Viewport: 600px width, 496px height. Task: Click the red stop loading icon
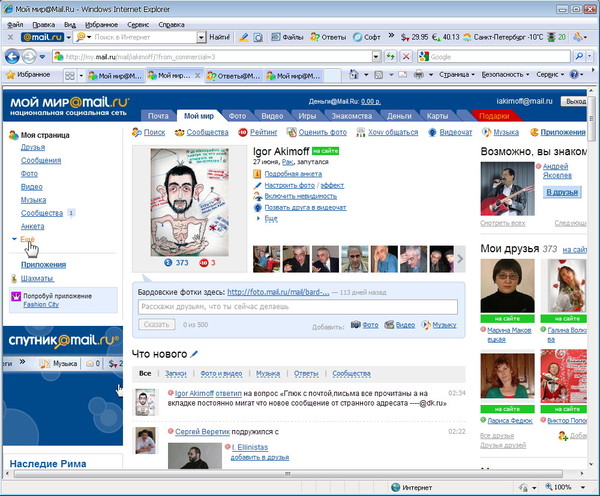click(x=406, y=57)
